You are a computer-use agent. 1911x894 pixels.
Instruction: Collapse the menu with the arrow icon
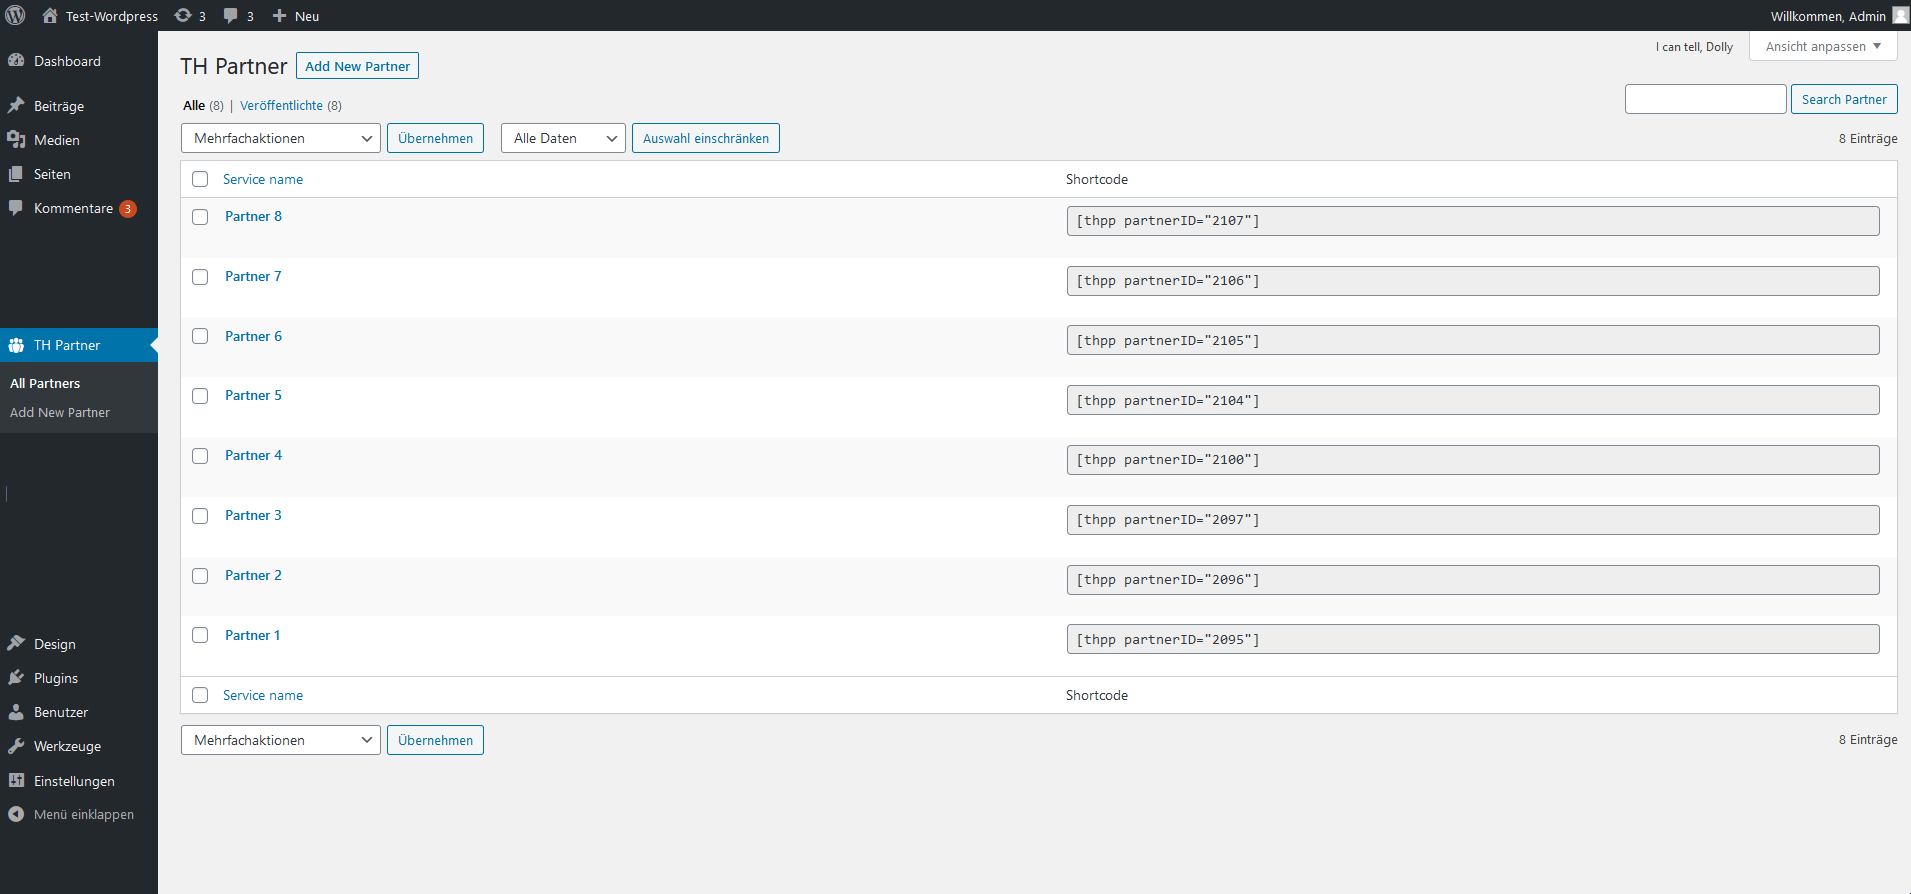16,814
